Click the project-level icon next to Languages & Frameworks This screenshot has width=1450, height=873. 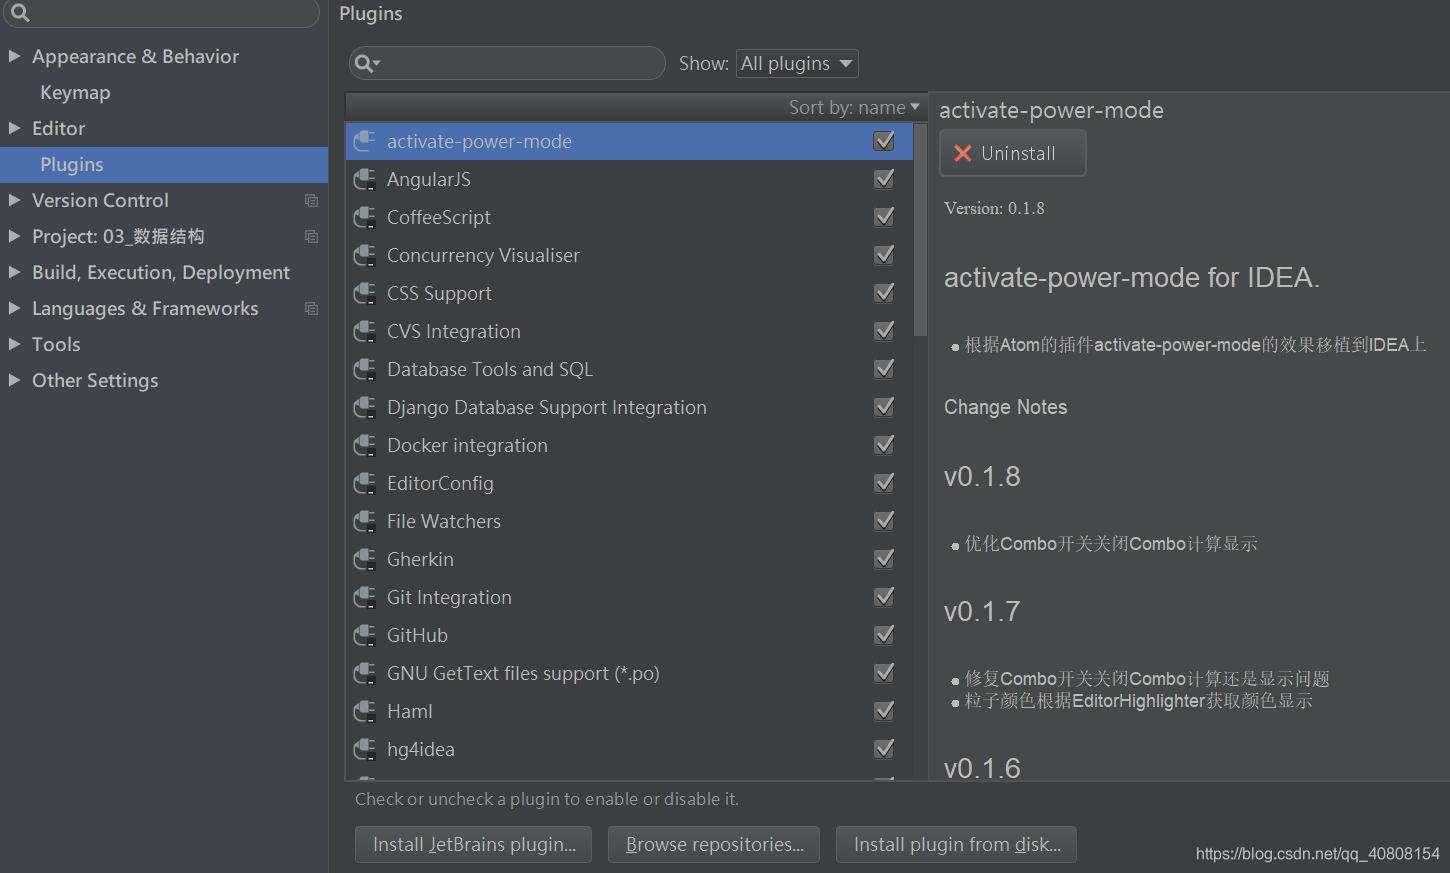click(x=311, y=308)
